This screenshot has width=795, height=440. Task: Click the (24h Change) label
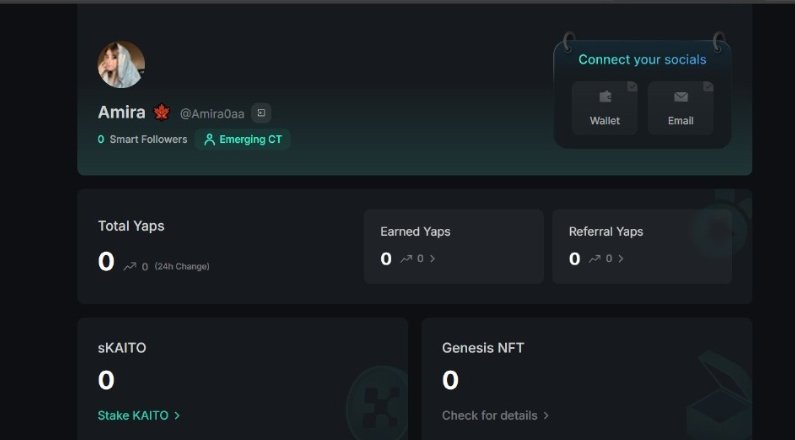click(182, 267)
